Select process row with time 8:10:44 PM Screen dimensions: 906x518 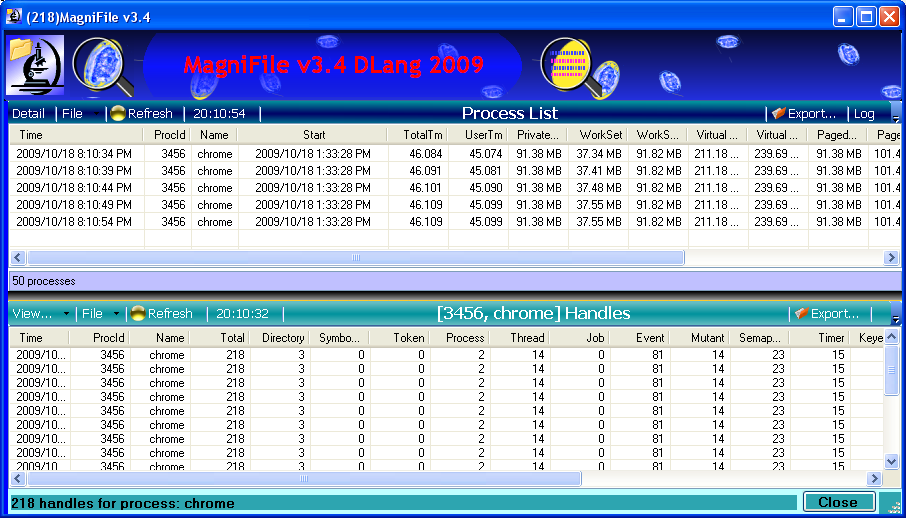455,188
